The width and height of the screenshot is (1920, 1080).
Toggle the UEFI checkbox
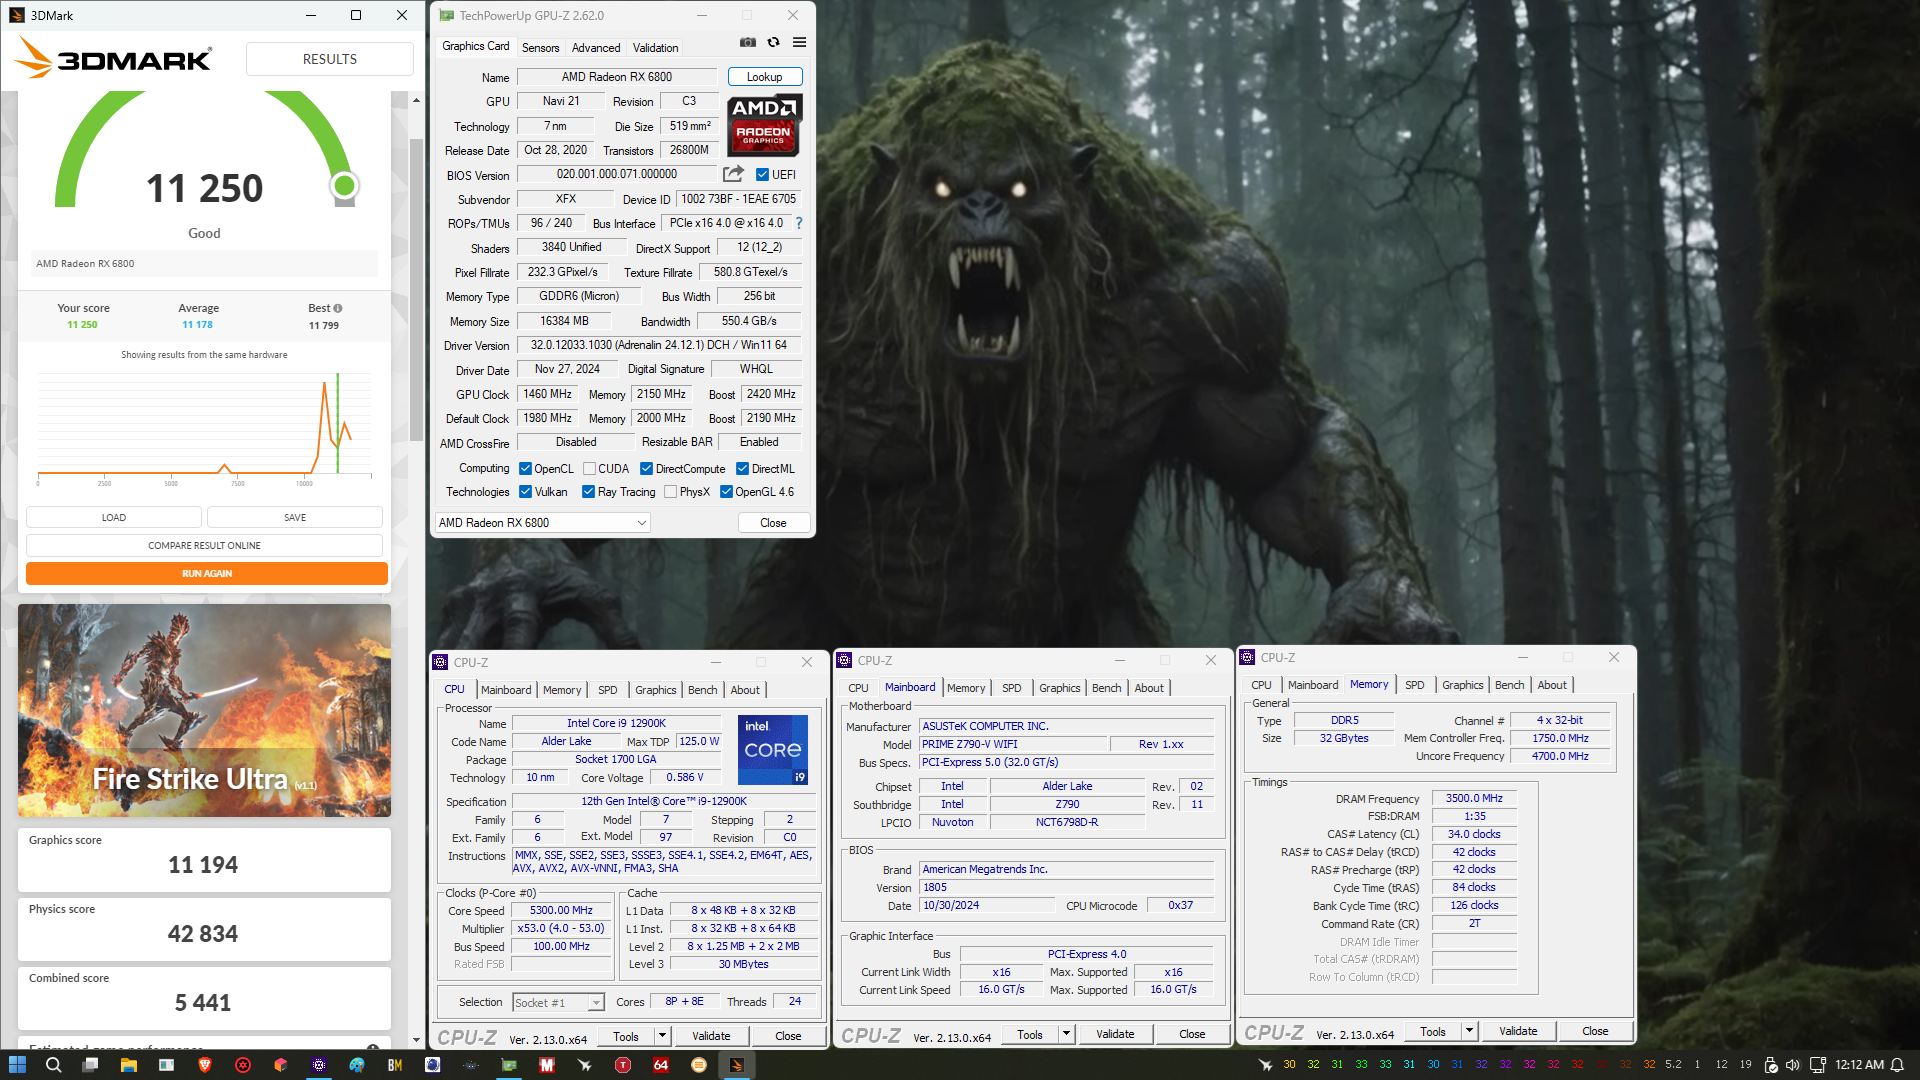pyautogui.click(x=762, y=174)
